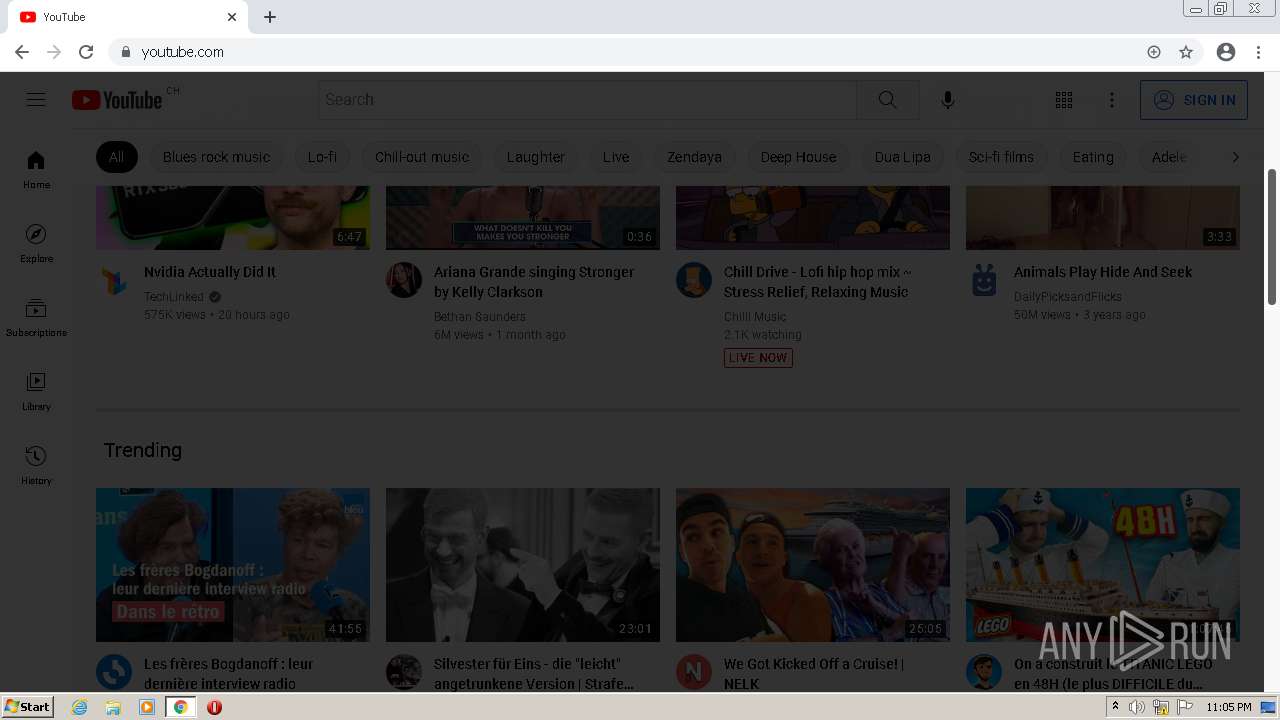Open TechLinked channel avatar
This screenshot has height=720, width=1280.
114,281
